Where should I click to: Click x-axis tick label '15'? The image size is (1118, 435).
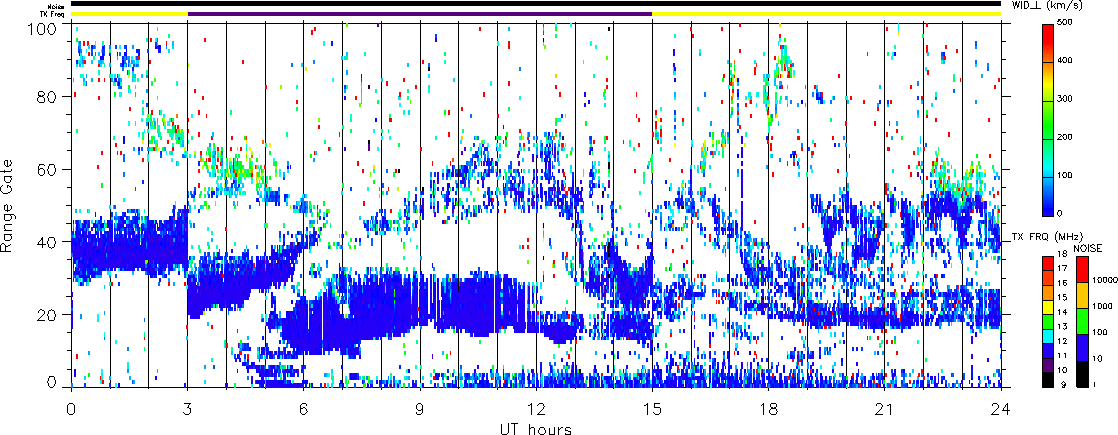652,410
